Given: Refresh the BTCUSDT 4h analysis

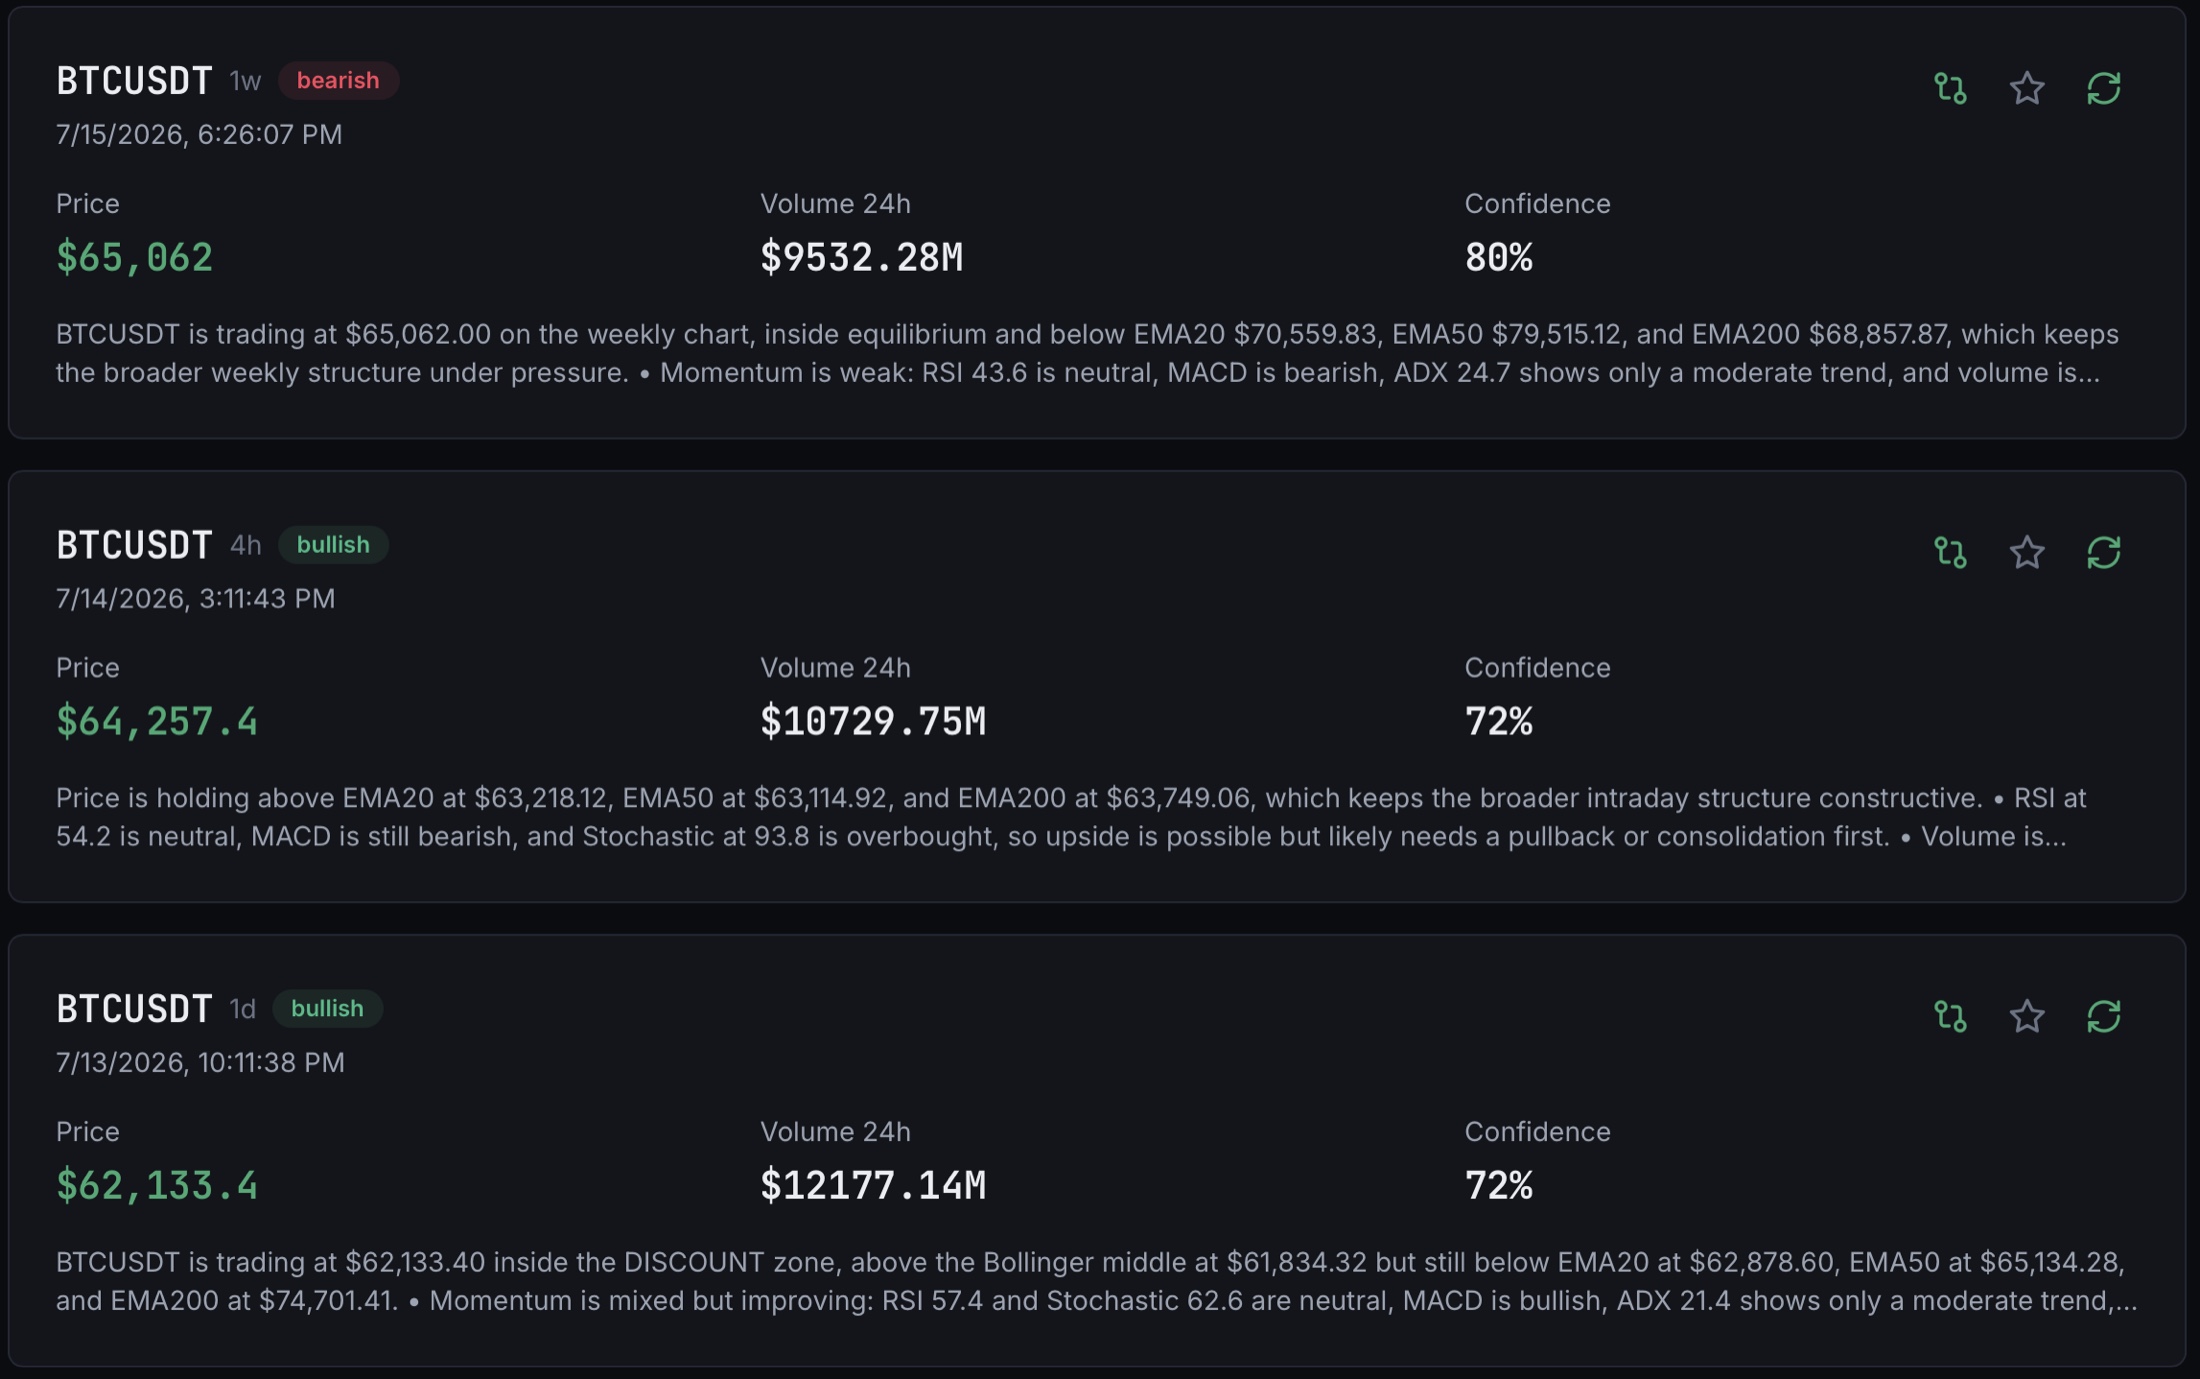Looking at the screenshot, I should [x=2104, y=552].
